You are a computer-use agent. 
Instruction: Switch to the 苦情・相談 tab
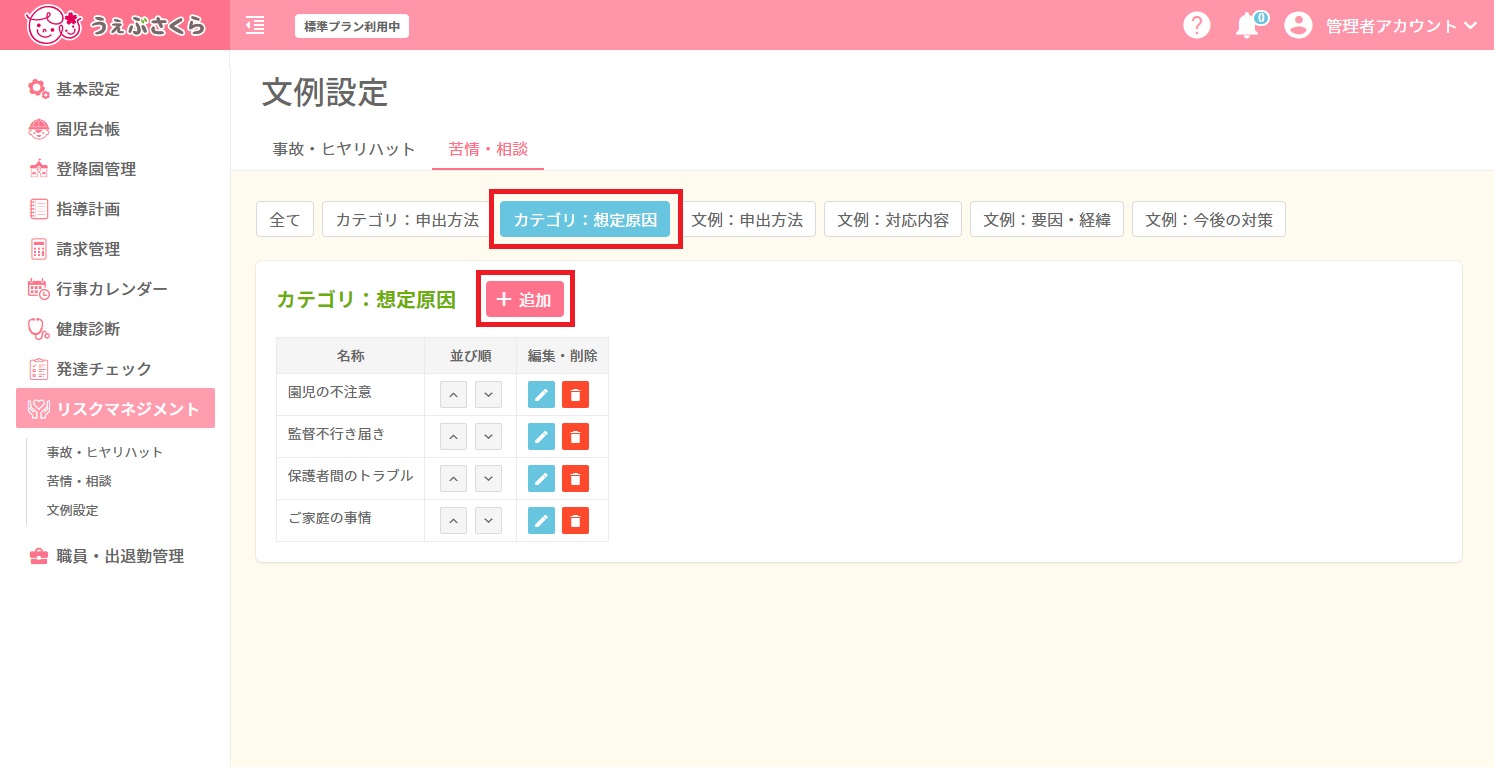click(x=488, y=149)
